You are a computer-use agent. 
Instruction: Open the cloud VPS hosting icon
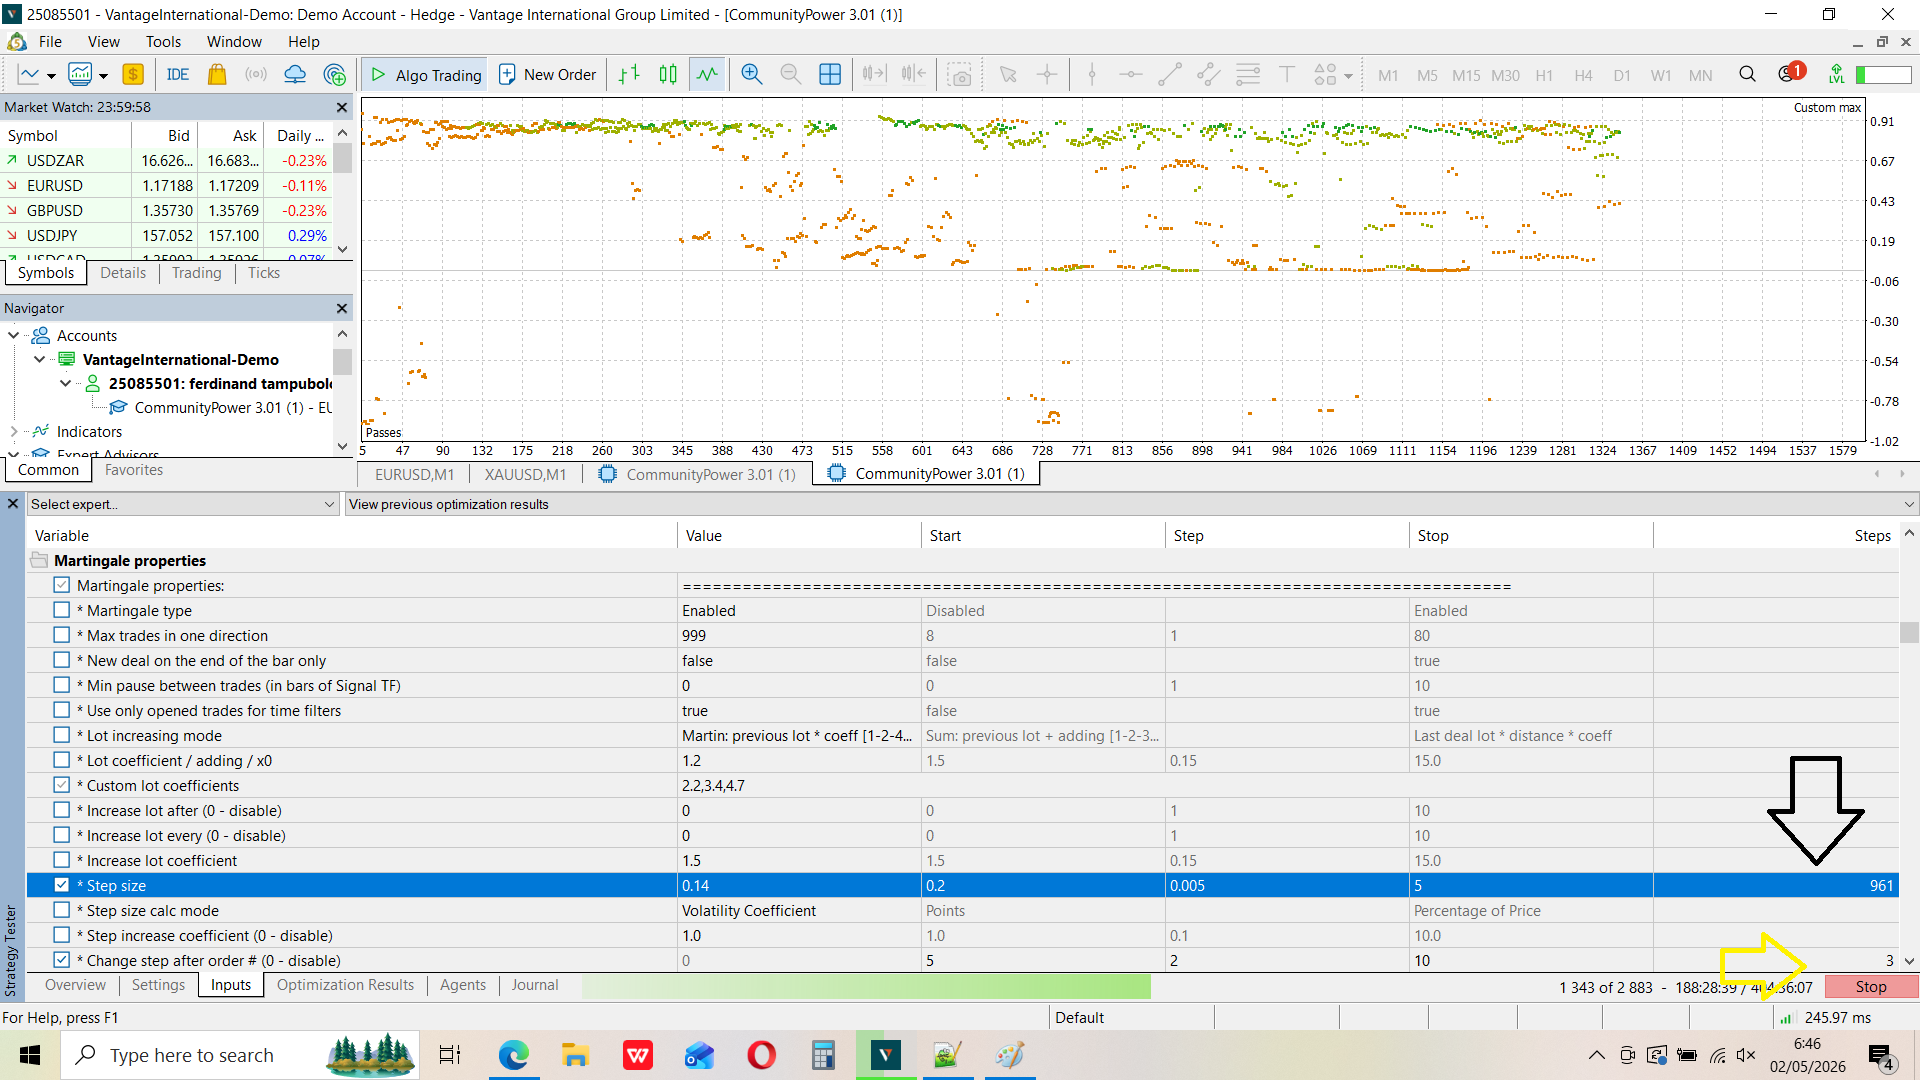(295, 75)
